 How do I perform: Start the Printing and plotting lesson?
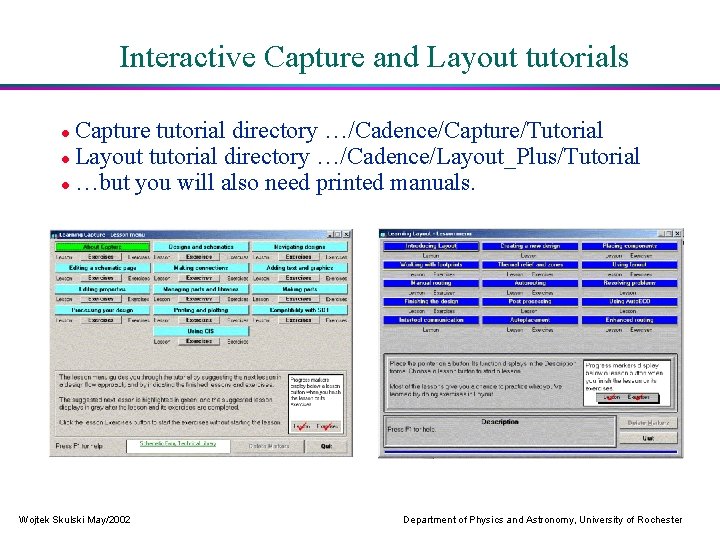[201, 310]
